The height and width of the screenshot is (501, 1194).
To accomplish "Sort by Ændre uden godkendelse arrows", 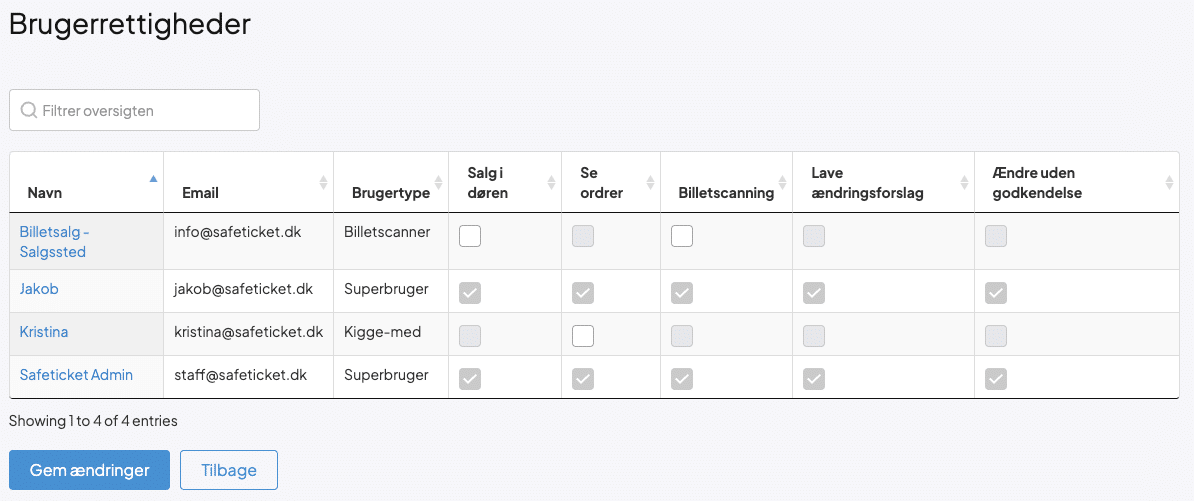I will (x=1169, y=183).
